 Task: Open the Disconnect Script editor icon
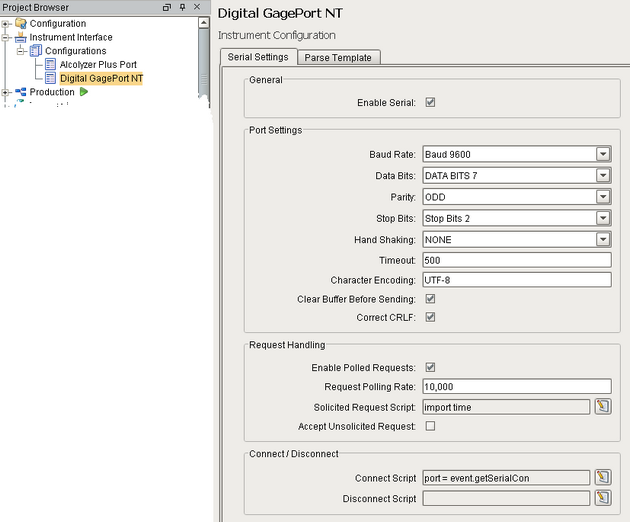pyautogui.click(x=602, y=497)
